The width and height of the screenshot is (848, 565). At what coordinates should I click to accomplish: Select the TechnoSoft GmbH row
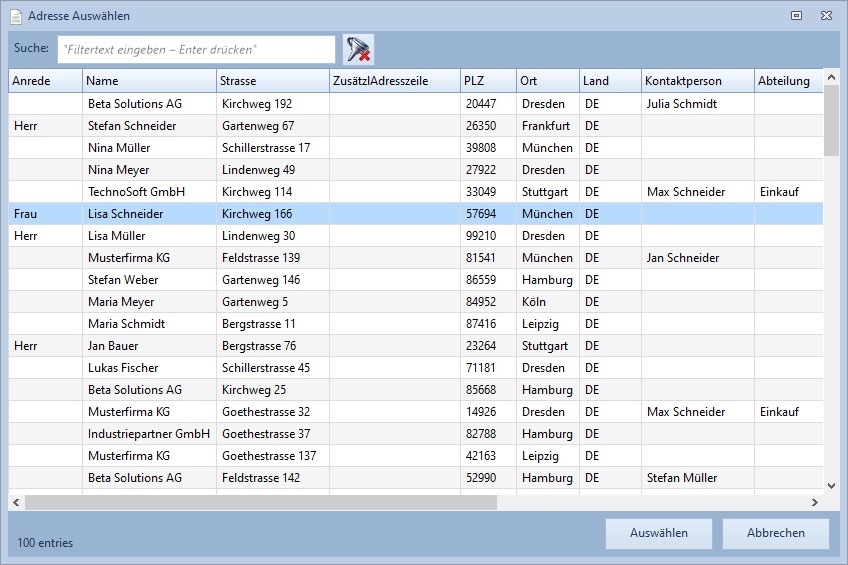pos(135,192)
